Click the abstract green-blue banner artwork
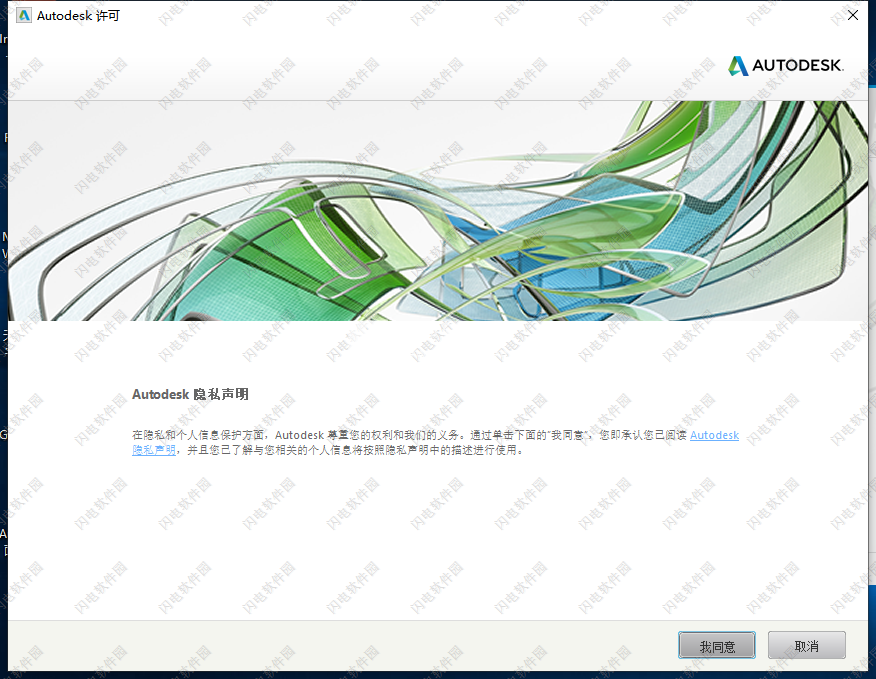The width and height of the screenshot is (876, 679). pos(438,211)
